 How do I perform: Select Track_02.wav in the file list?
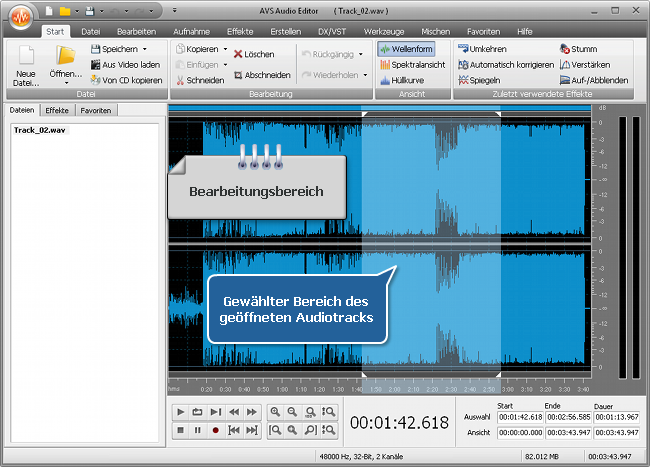pos(38,130)
